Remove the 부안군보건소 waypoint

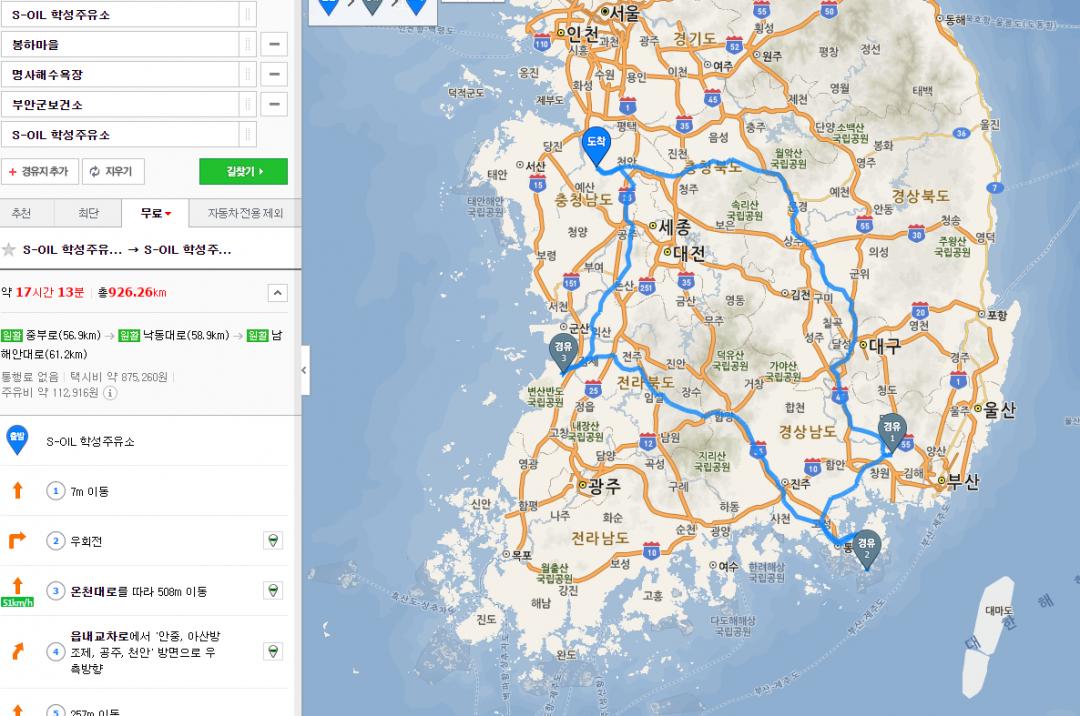point(274,104)
